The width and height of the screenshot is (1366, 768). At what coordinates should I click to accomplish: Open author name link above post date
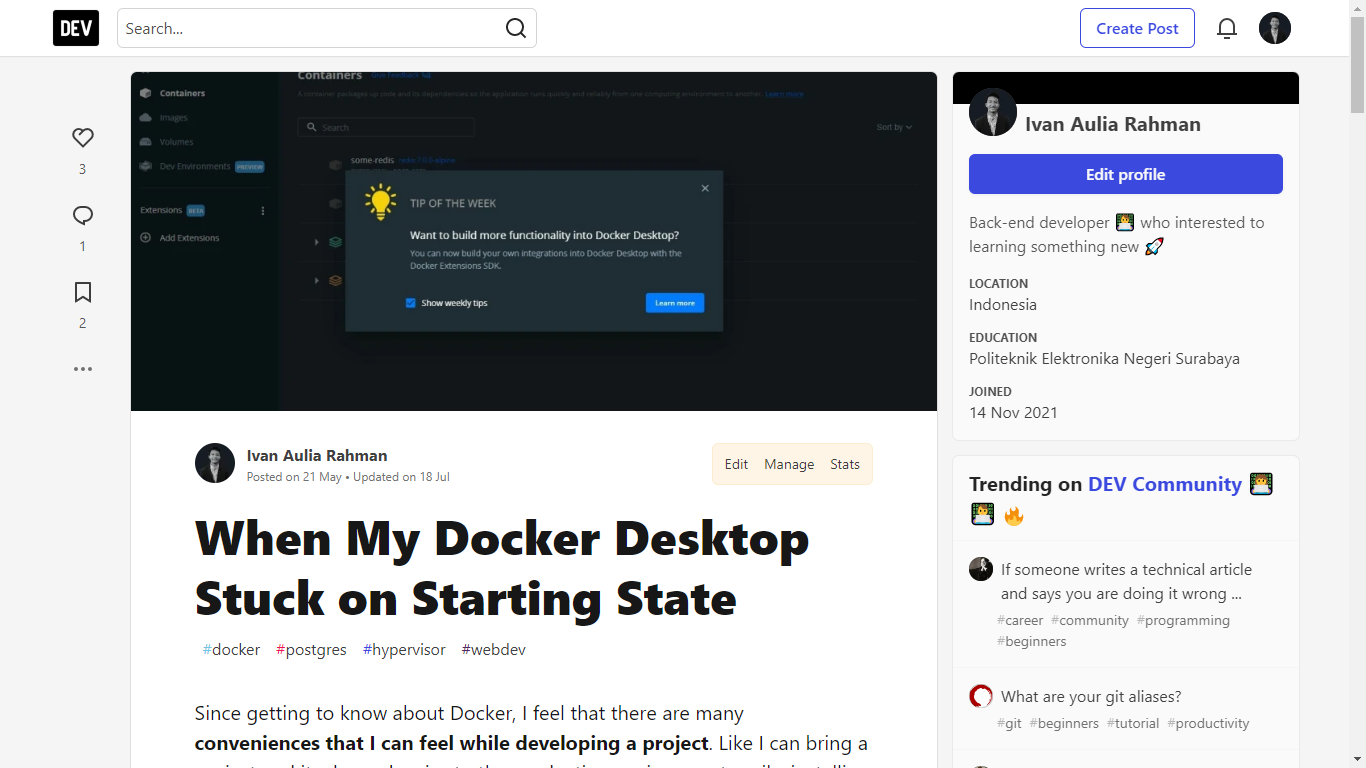[317, 455]
